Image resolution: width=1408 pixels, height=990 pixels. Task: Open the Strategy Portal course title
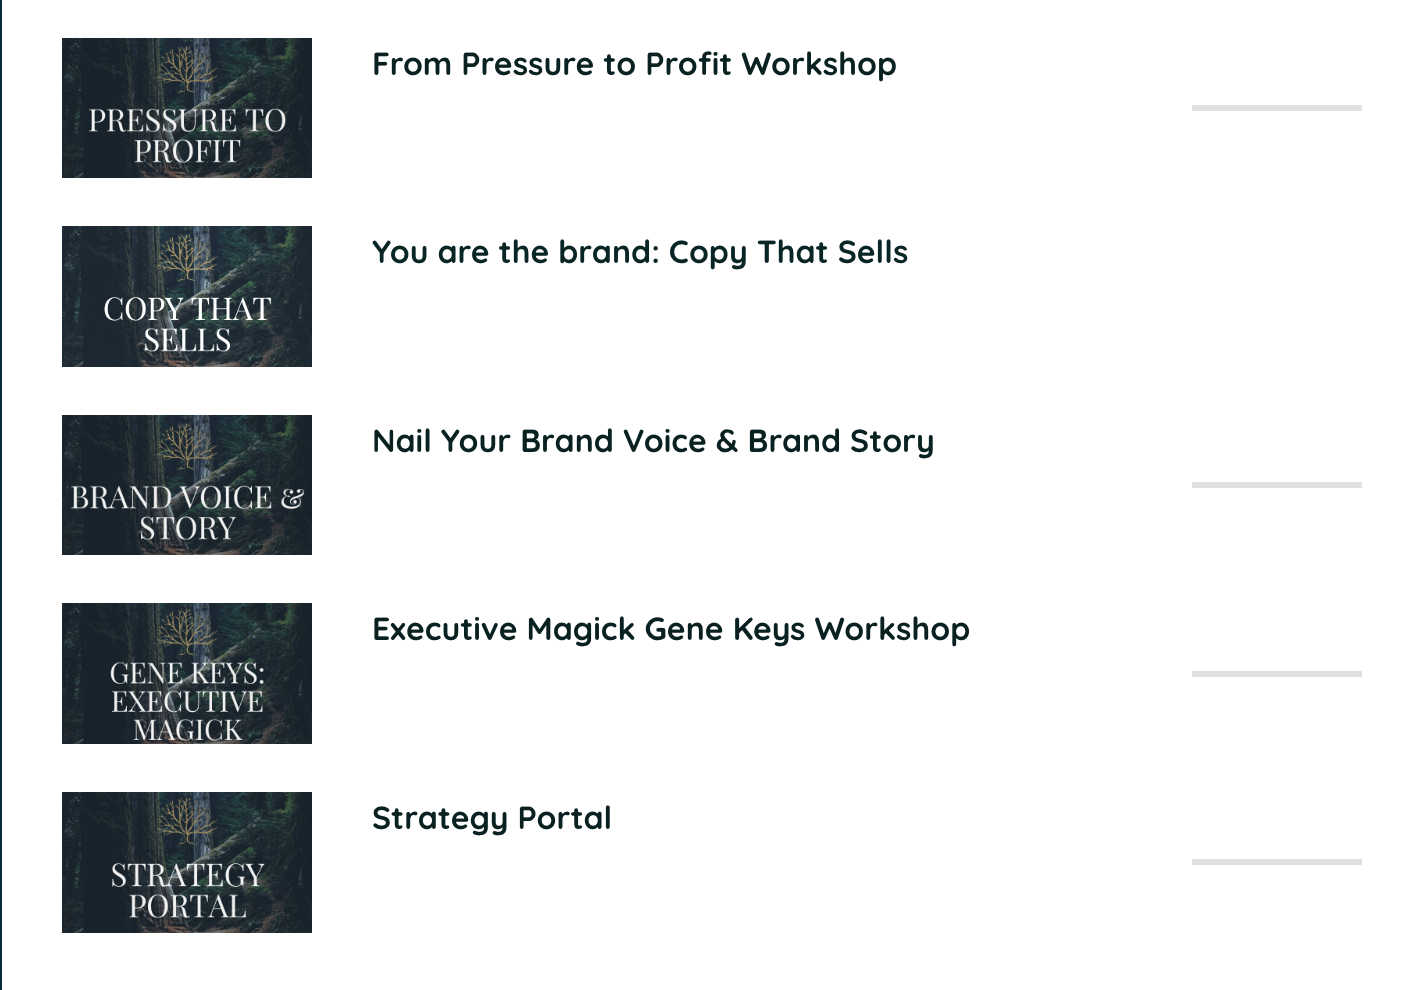pos(491,819)
